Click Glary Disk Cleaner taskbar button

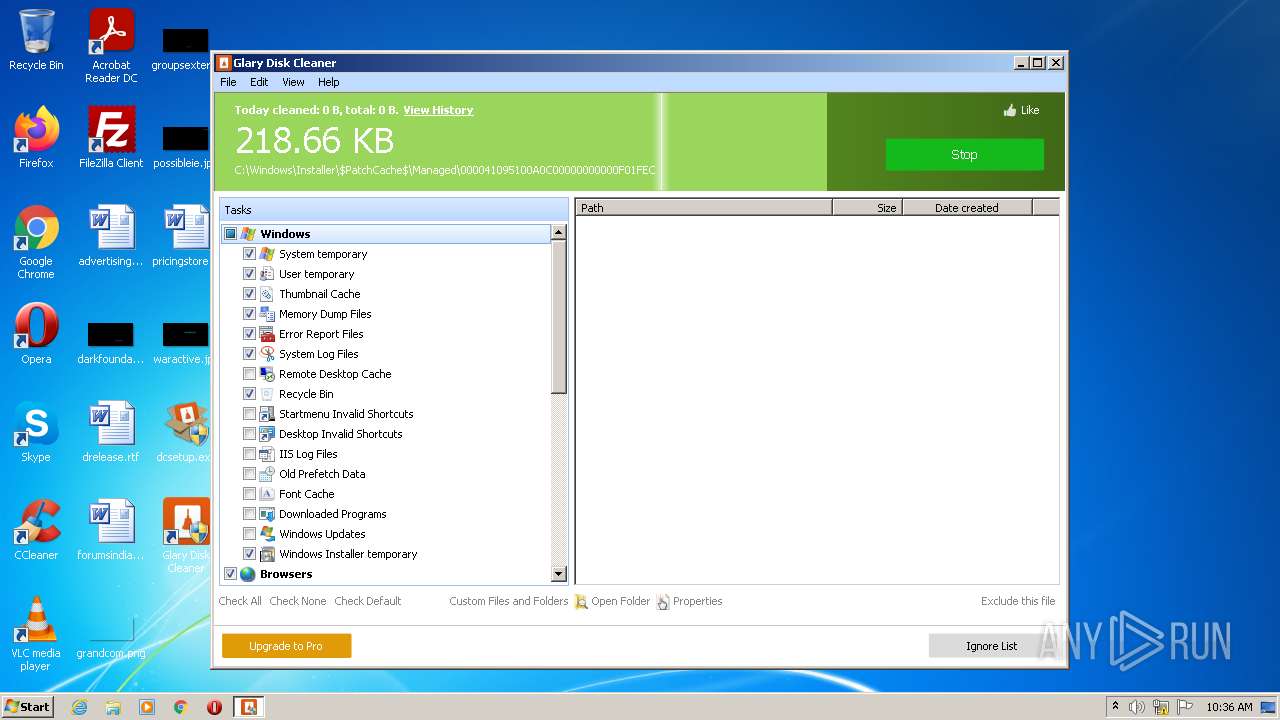(248, 707)
